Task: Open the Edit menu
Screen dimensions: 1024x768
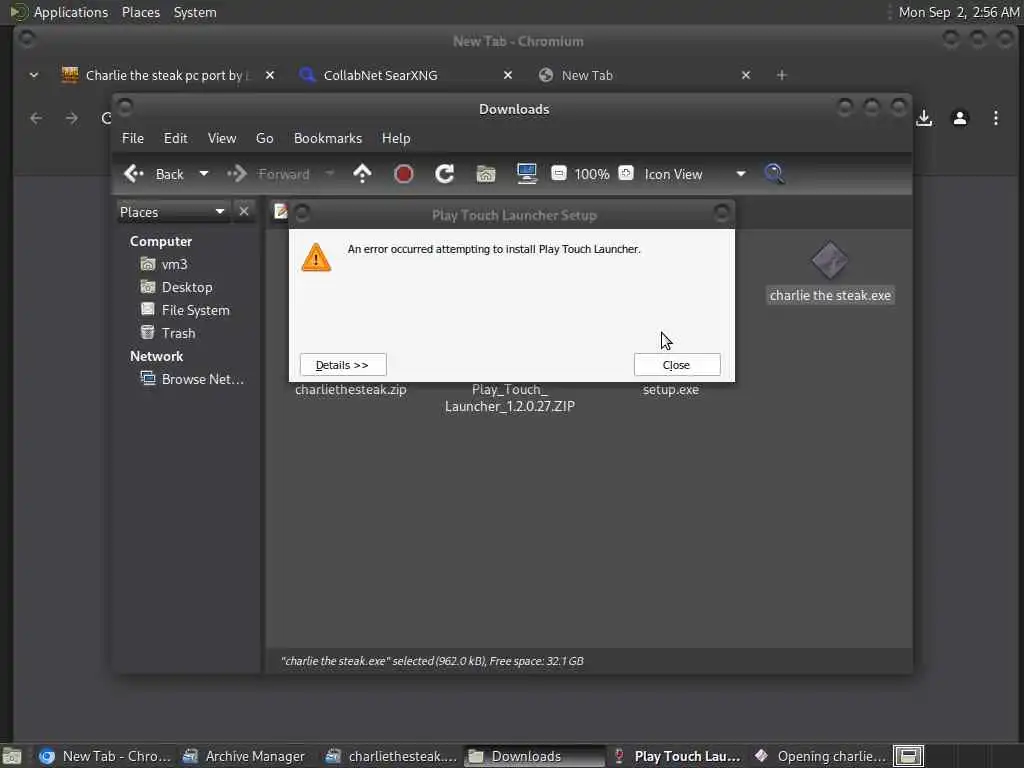Action: click(176, 138)
